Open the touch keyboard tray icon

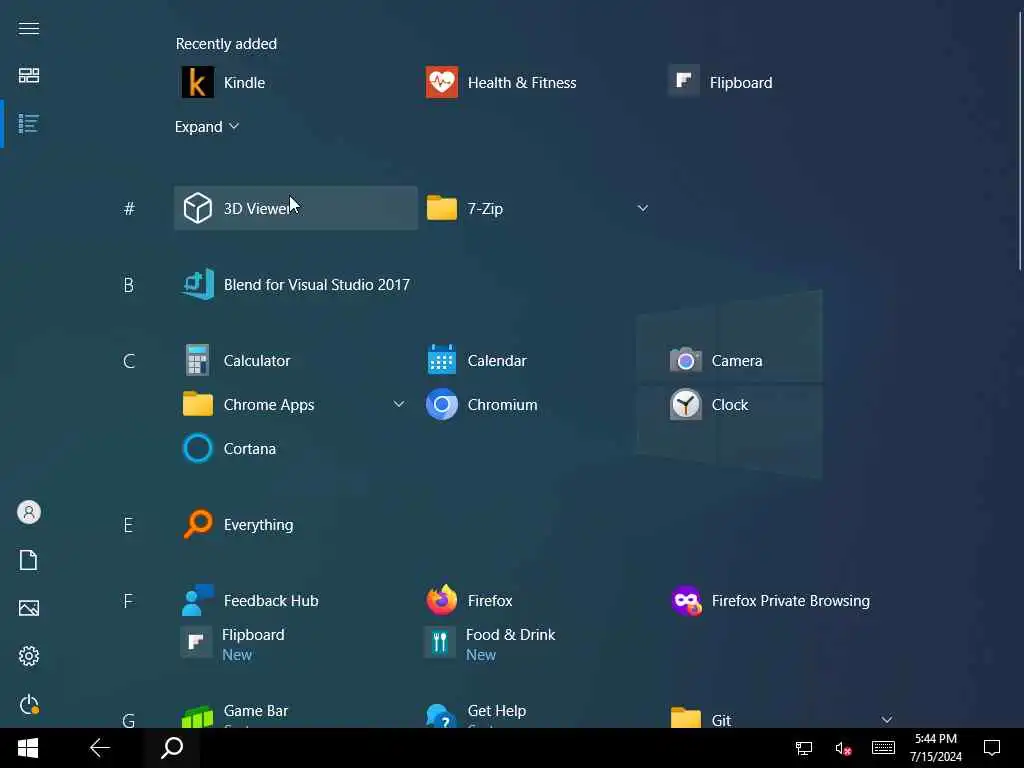click(x=883, y=748)
